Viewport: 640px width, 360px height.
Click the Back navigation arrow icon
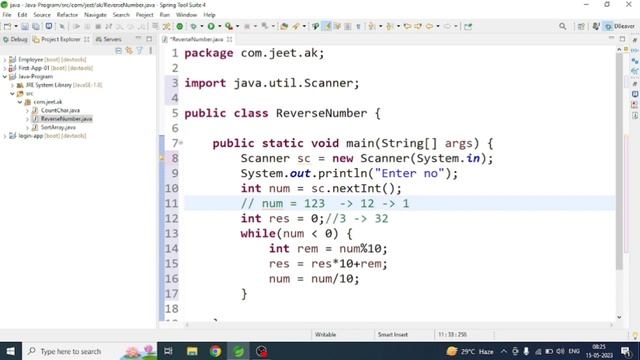coord(429,27)
